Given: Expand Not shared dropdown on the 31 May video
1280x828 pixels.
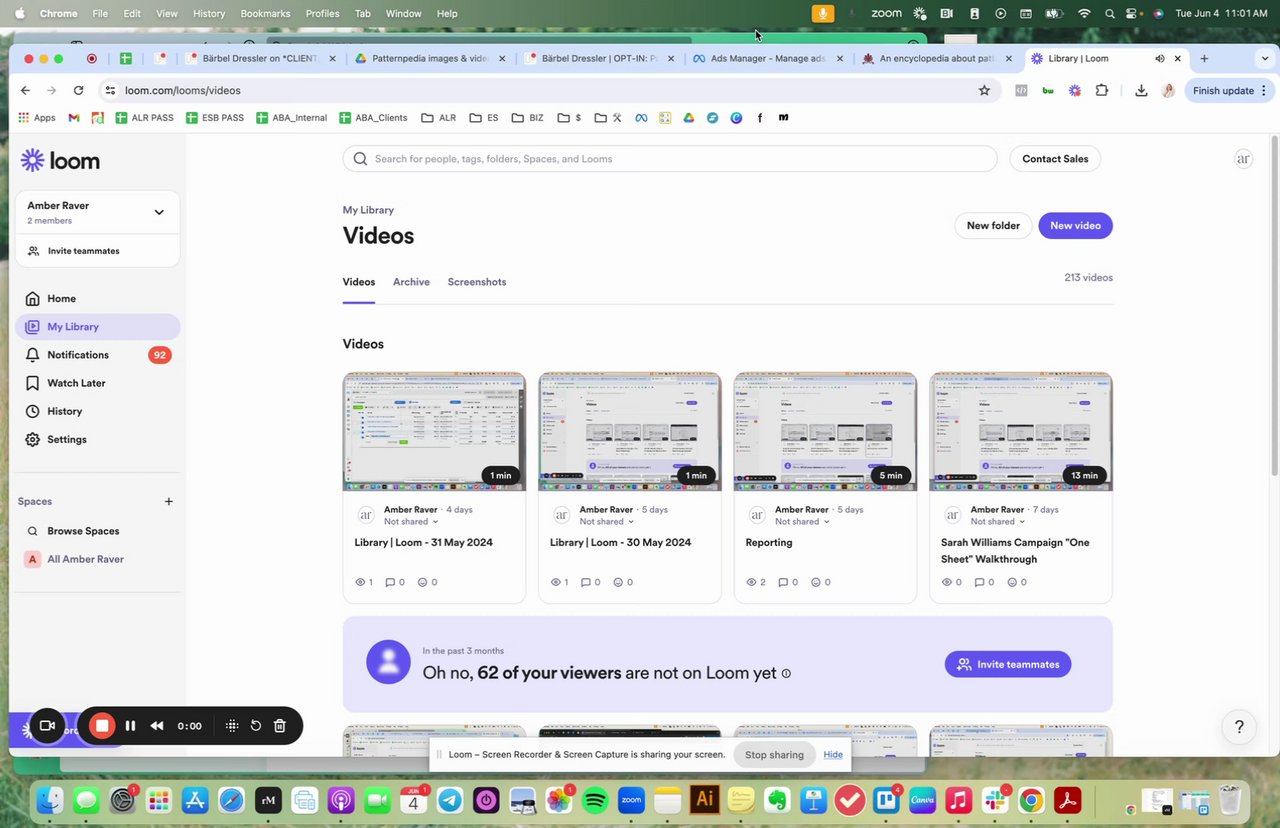Looking at the screenshot, I should coord(411,522).
